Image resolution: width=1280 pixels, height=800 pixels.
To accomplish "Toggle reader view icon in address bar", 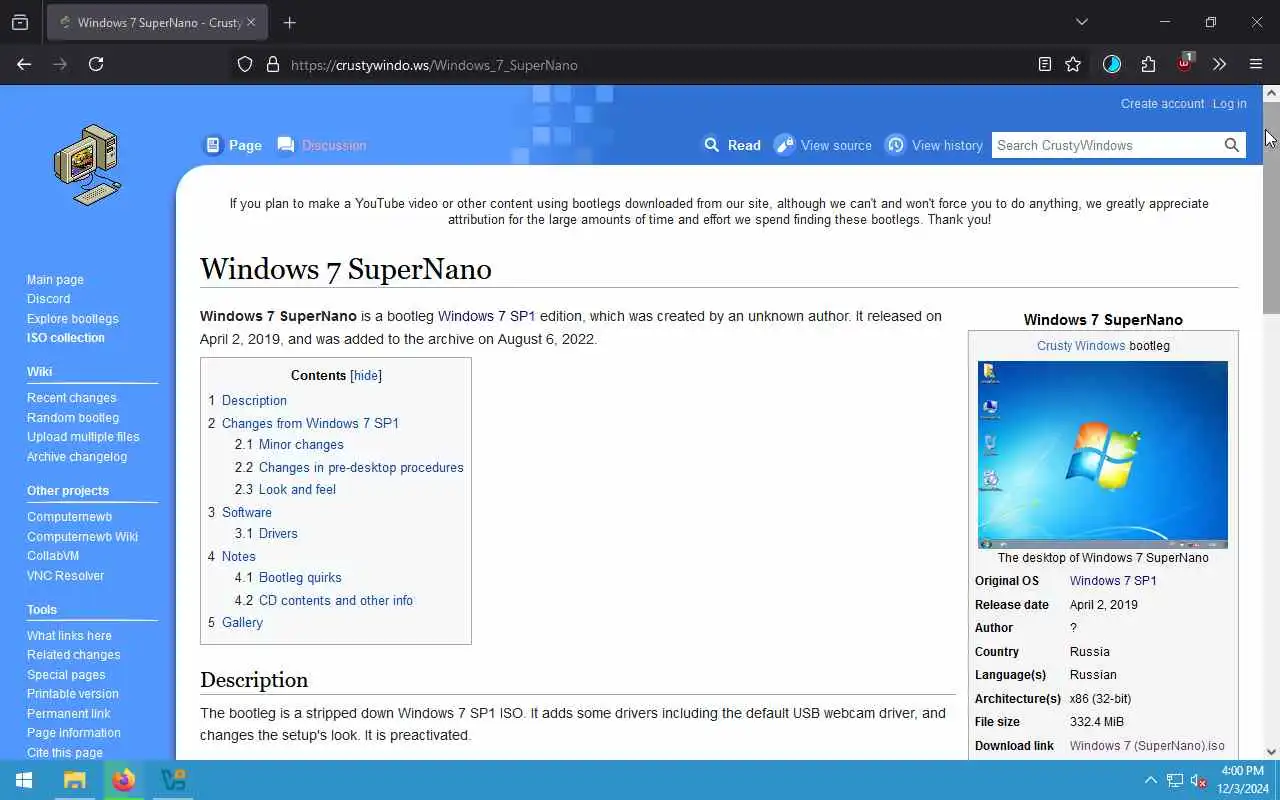I will 1045,64.
